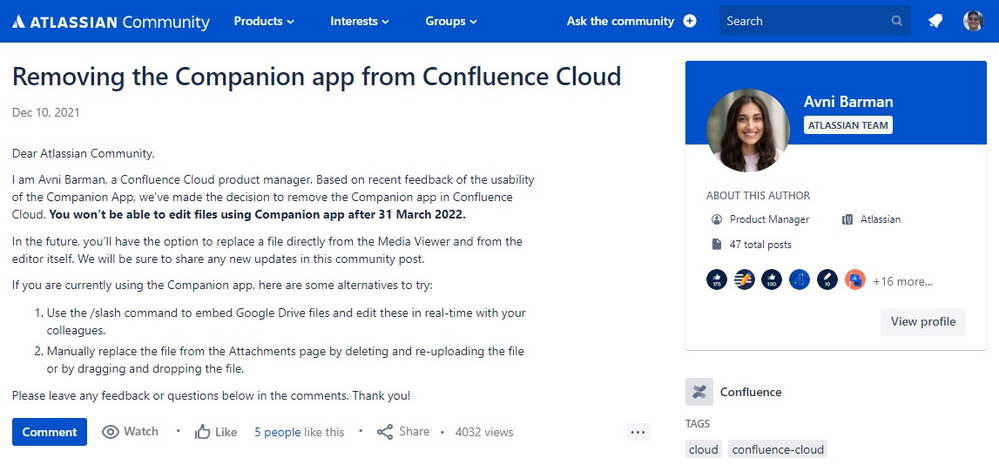Click the View profile button
Screen dimensions: 999x464
923,322
